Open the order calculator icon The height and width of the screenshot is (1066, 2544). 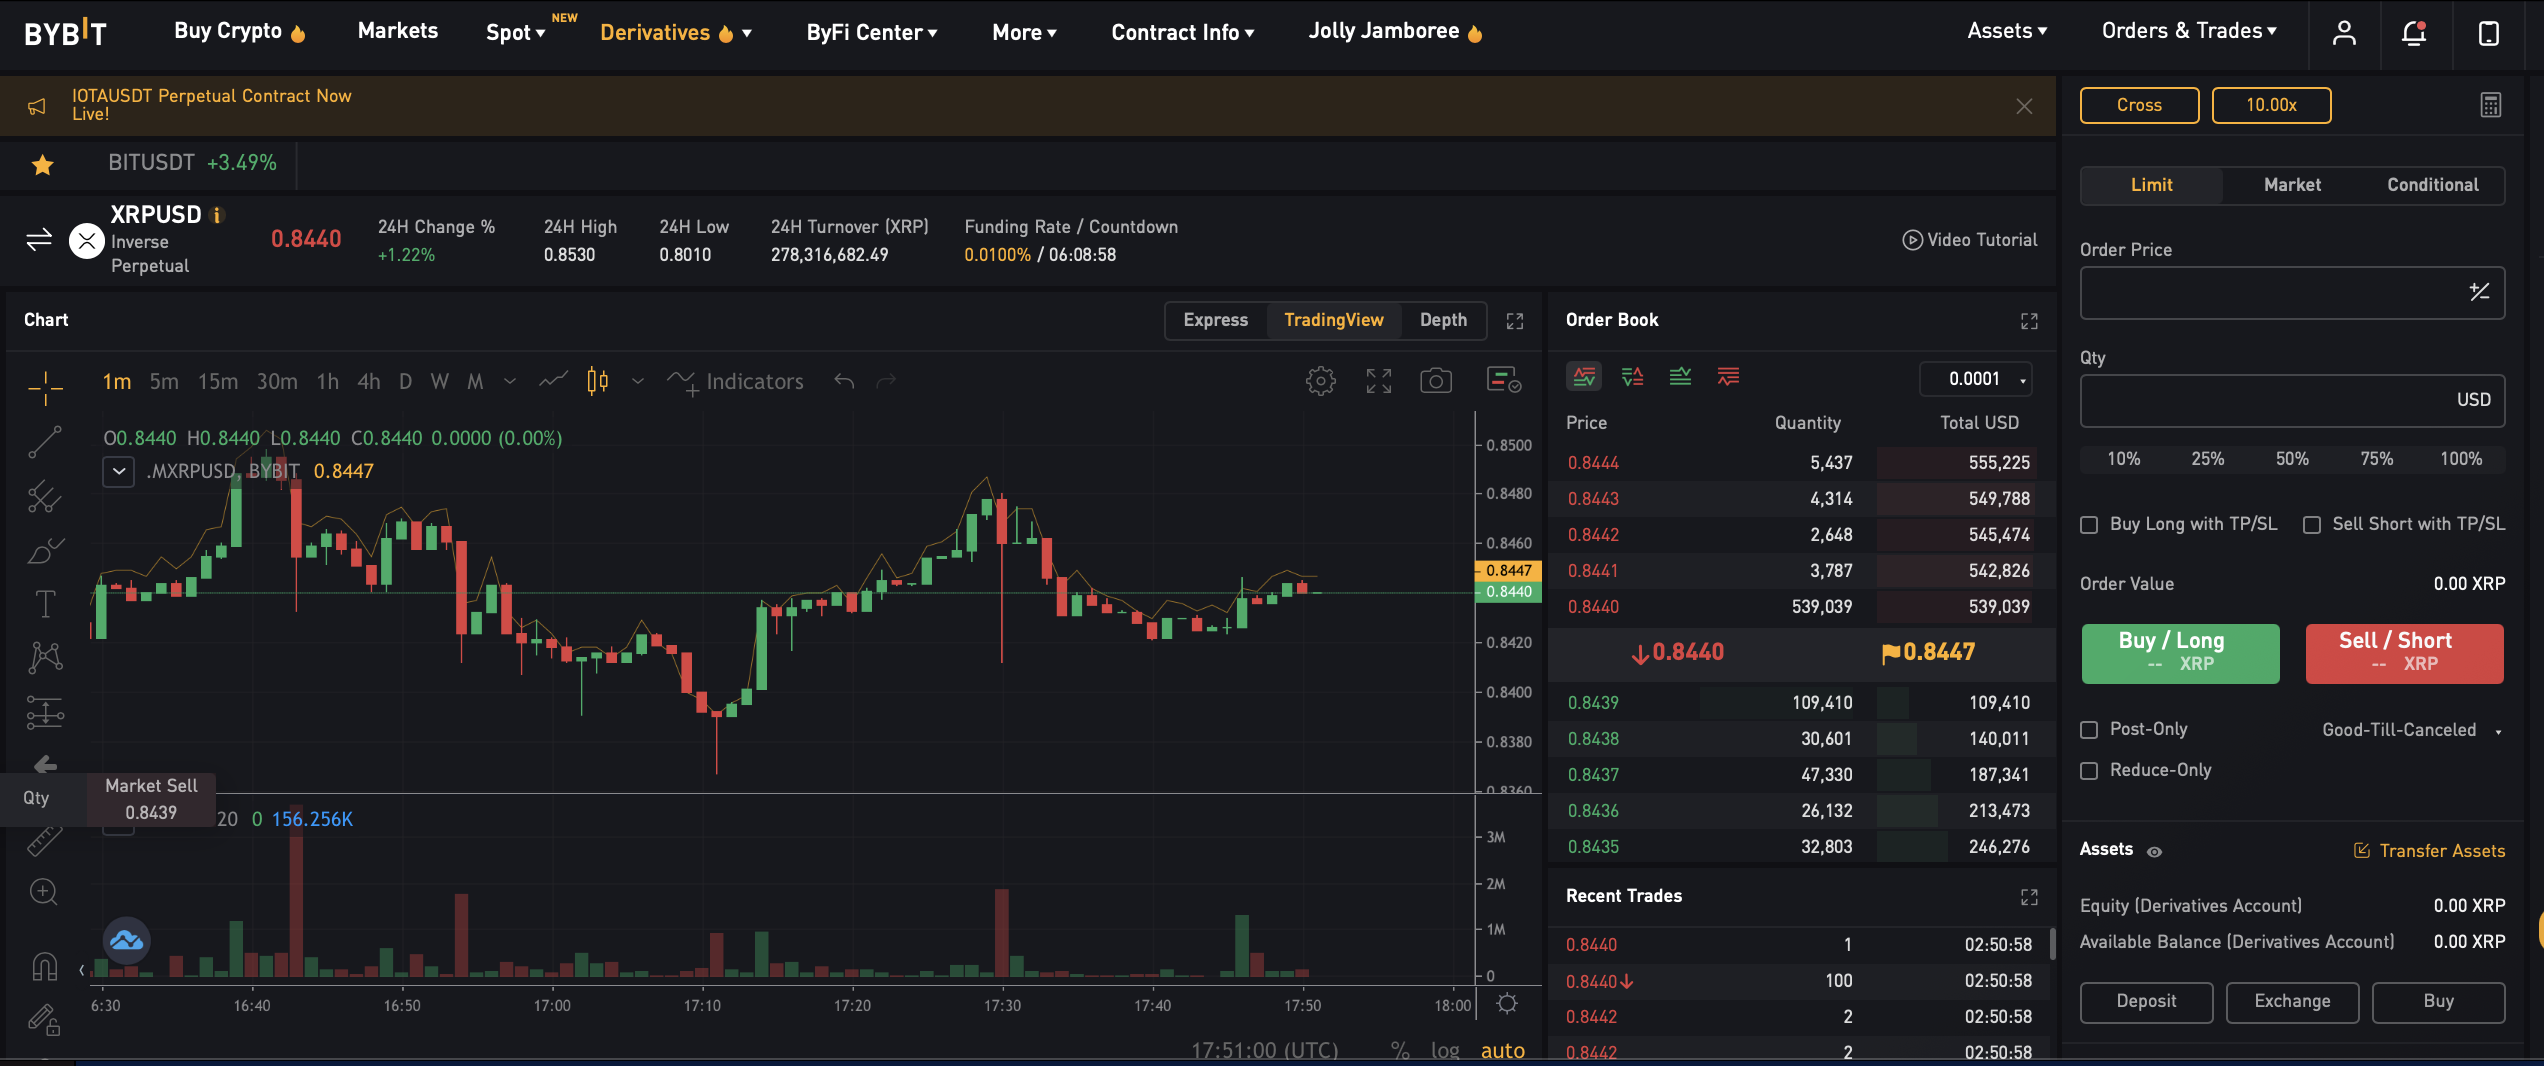tap(2491, 105)
